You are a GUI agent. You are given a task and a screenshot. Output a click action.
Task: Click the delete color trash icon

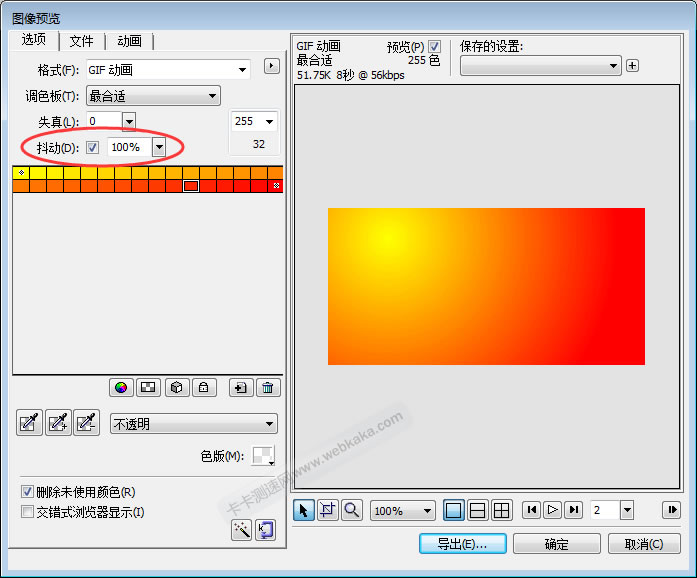click(268, 388)
